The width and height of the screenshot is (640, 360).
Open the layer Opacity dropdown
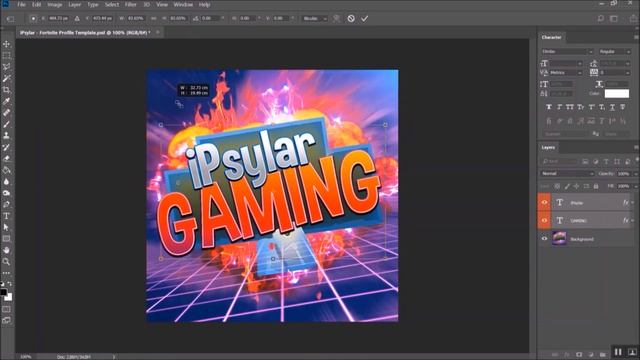click(636, 173)
